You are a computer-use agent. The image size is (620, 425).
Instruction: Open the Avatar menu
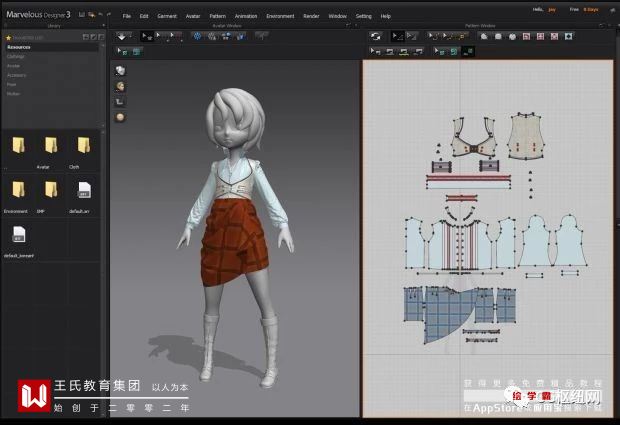[x=191, y=17]
